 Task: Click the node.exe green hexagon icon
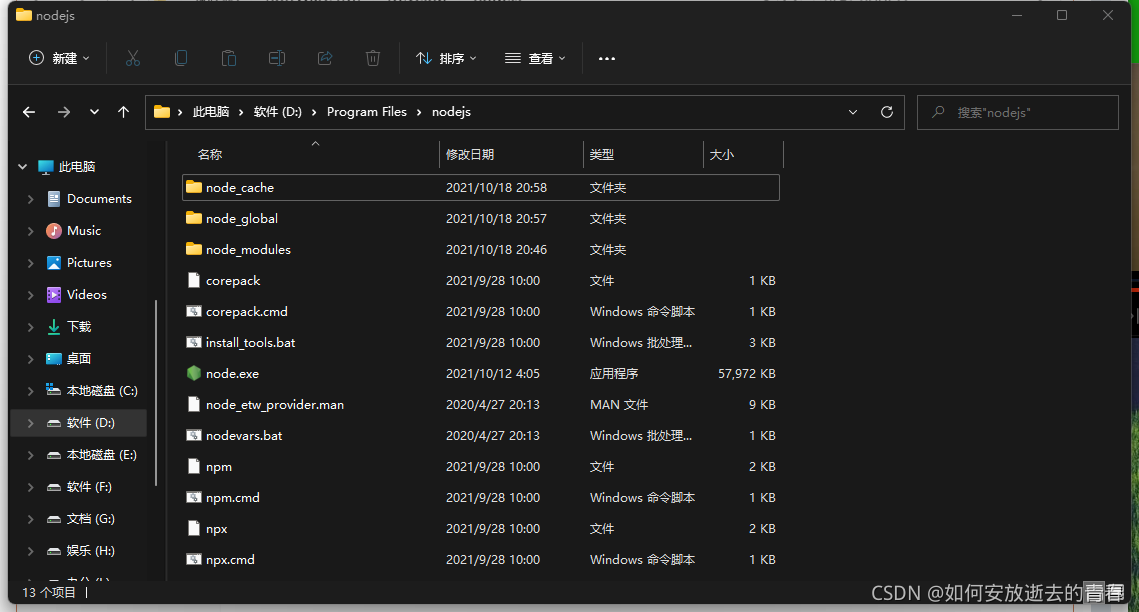pyautogui.click(x=193, y=373)
